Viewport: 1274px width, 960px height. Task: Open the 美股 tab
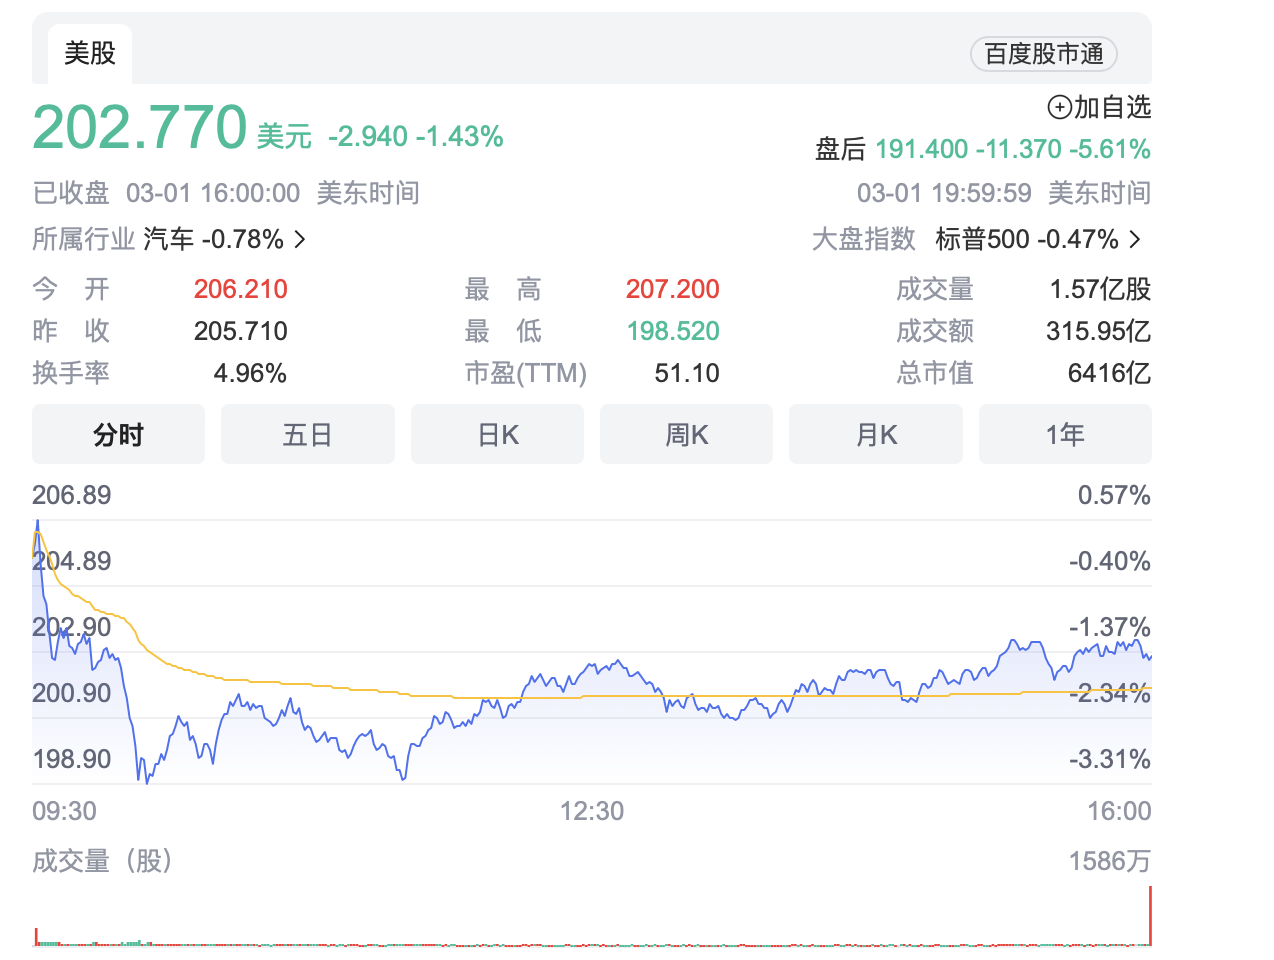pos(90,53)
